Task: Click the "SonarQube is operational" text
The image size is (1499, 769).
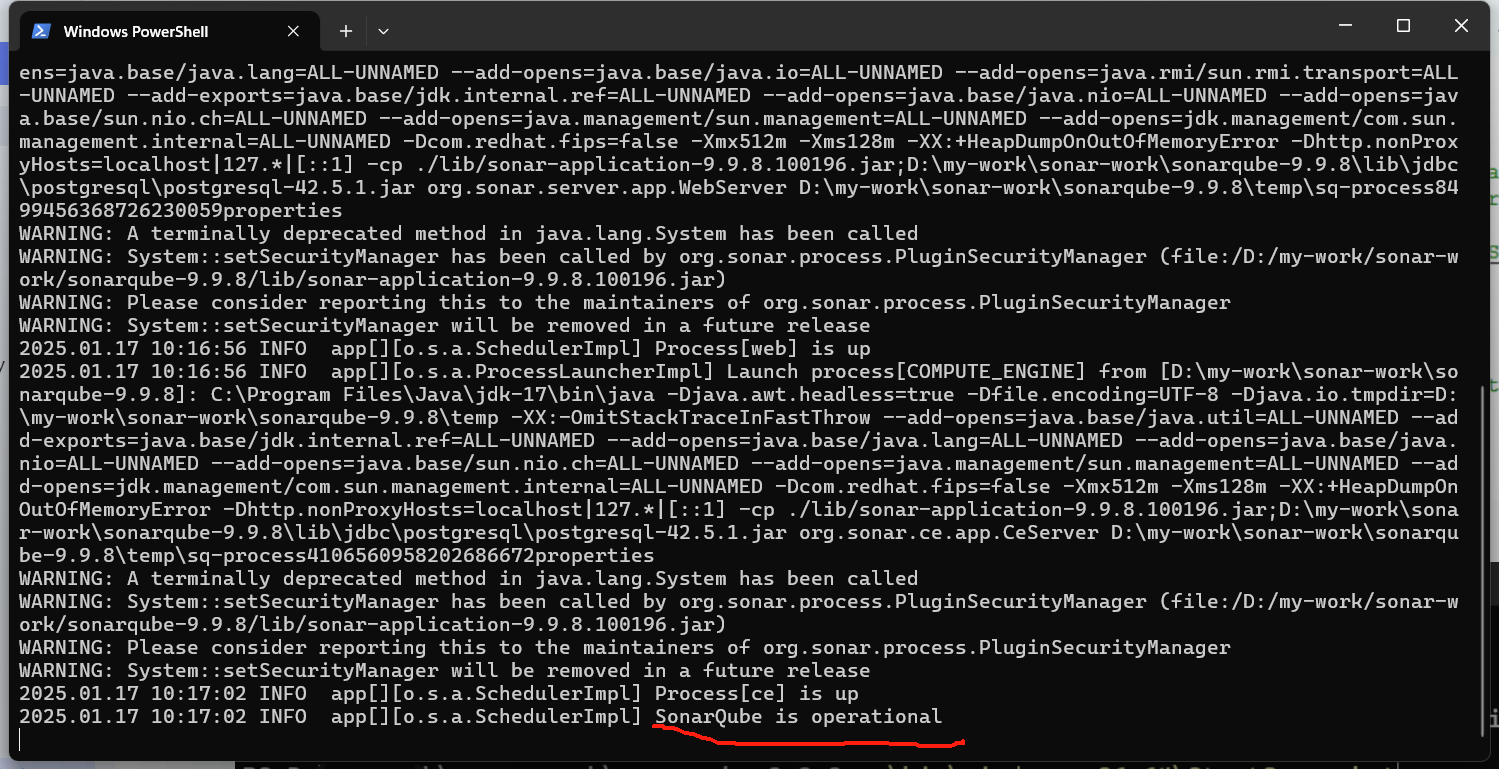Action: coord(798,716)
